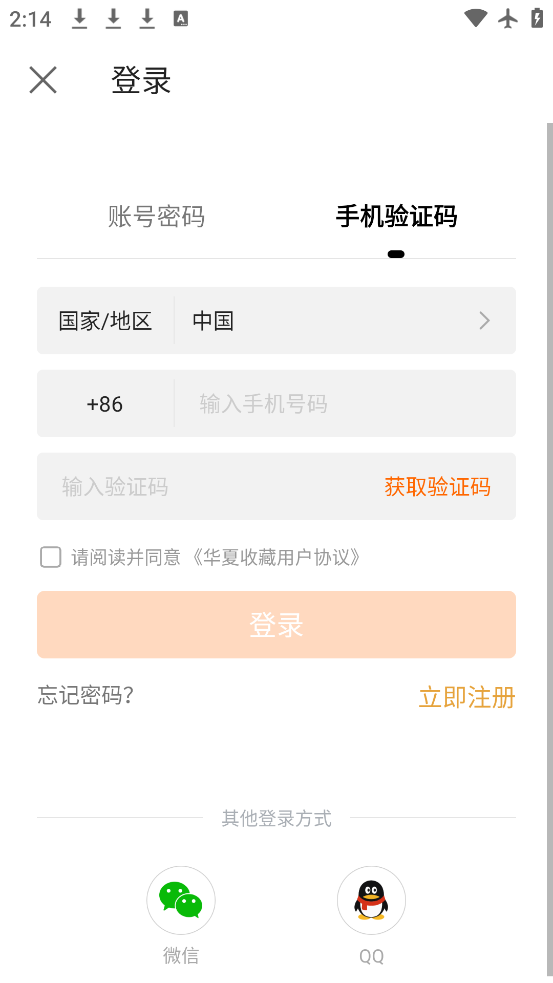553x983 pixels.
Task: Select the 手机验证码 tab
Action: 396,216
